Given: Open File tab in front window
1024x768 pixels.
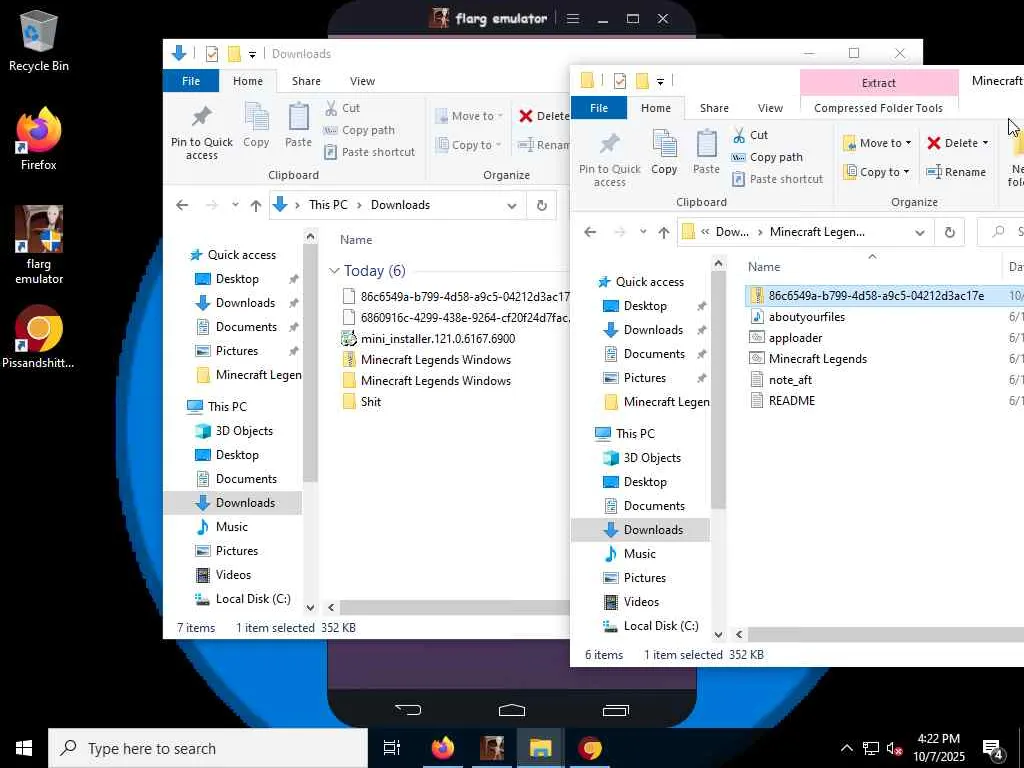Looking at the screenshot, I should point(599,108).
